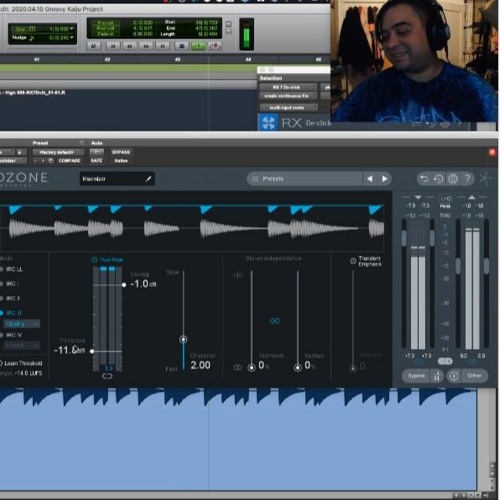Click the Maximizer module name field
Screen dimensions: 500x500
click(117, 179)
